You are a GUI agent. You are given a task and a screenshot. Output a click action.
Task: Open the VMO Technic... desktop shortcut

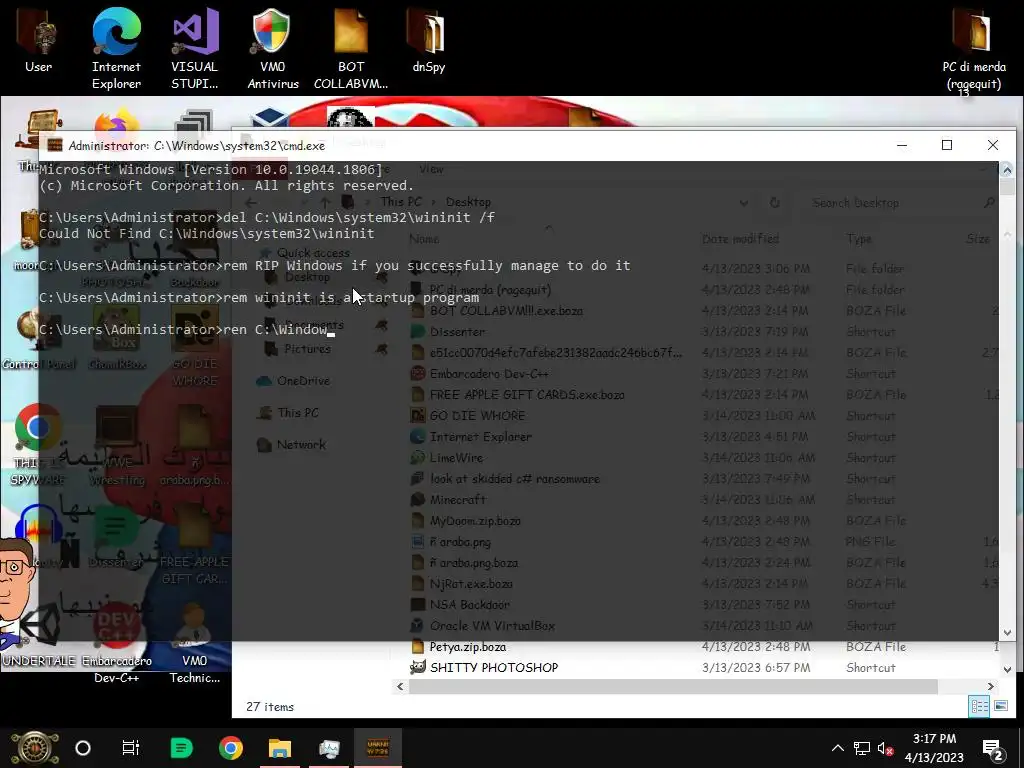pos(195,643)
